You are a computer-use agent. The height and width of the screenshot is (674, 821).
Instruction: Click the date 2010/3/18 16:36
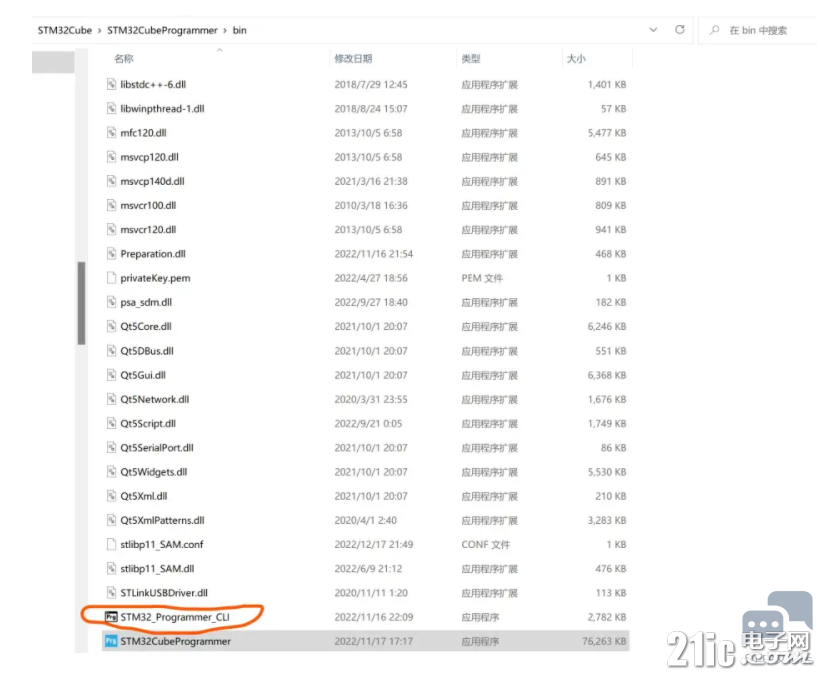tap(371, 205)
